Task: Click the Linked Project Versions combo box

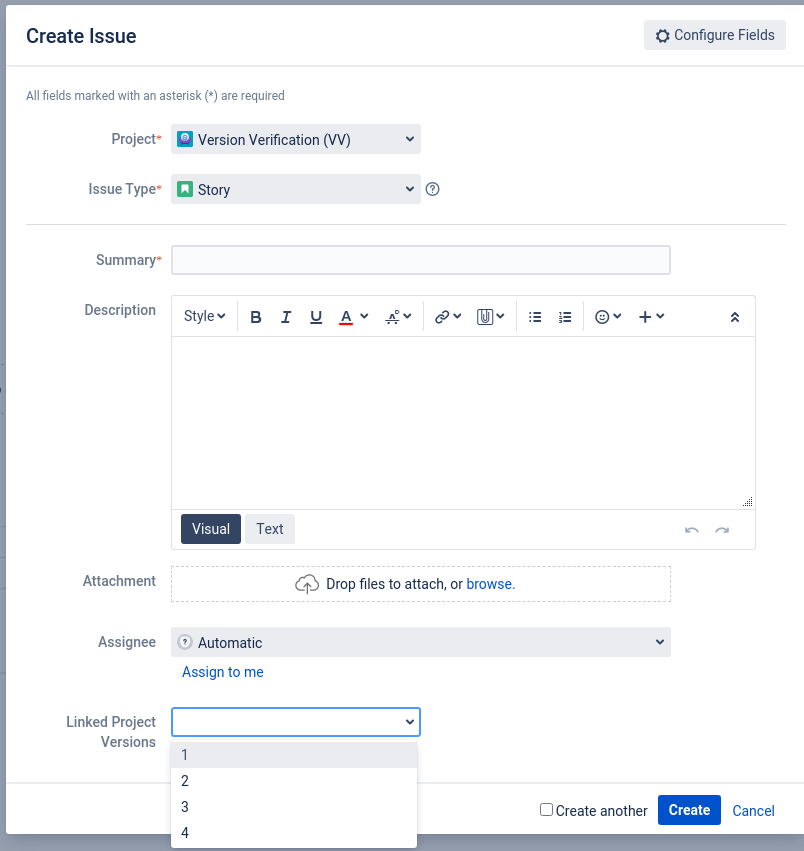Action: [296, 722]
